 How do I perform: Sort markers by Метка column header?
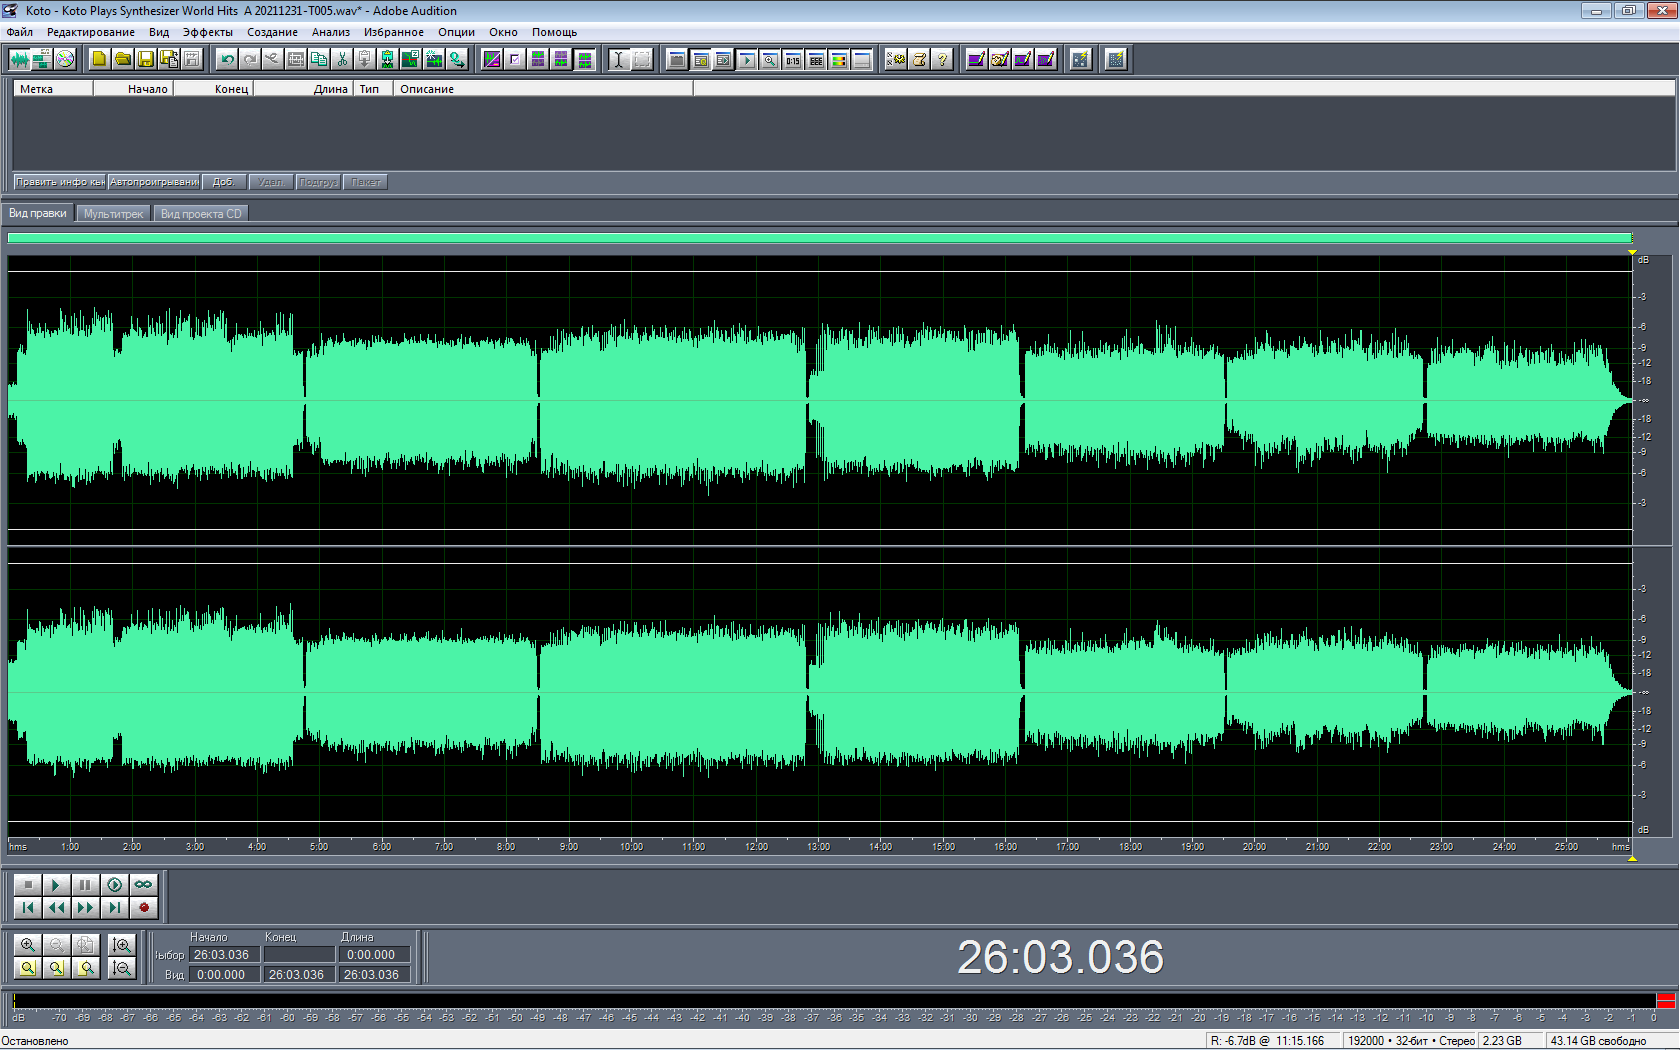point(53,89)
